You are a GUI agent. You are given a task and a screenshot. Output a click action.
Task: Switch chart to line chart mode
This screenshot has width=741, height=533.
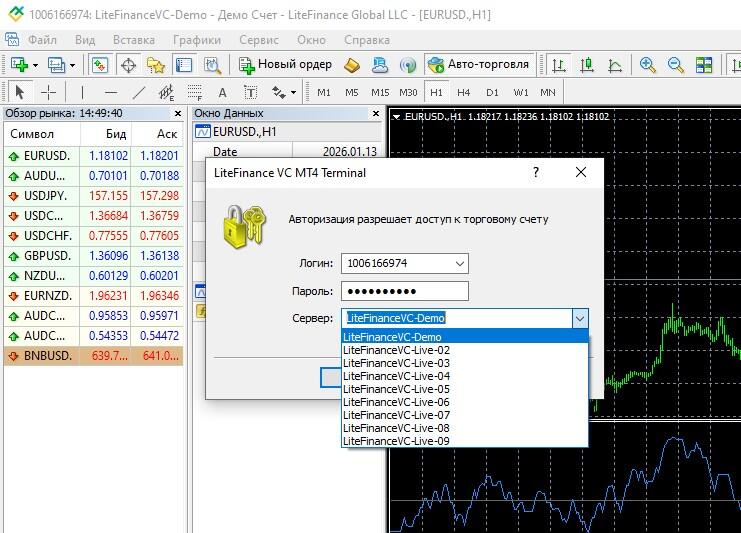[x=615, y=65]
